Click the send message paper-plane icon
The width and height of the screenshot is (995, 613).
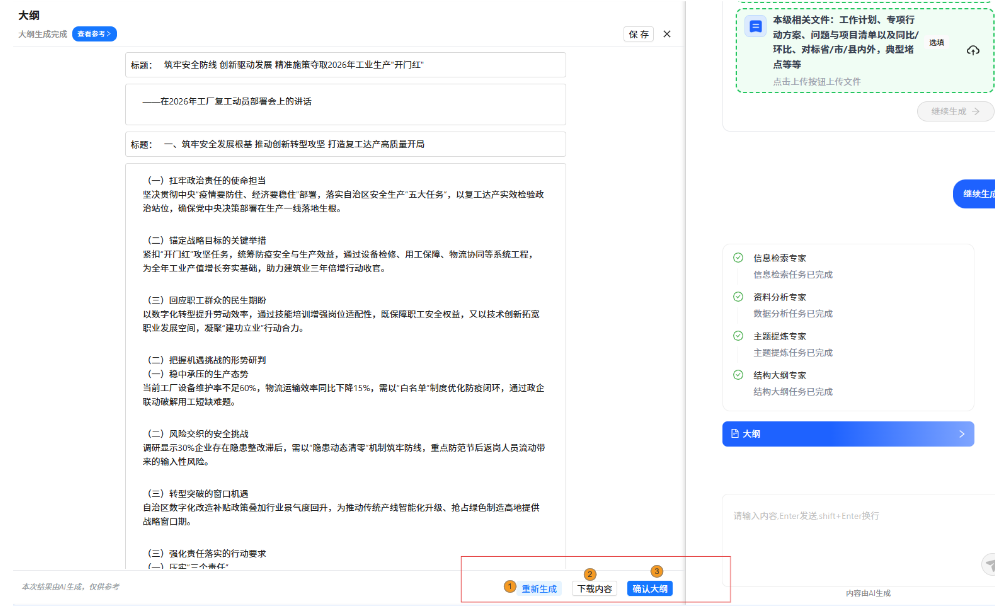pos(988,565)
